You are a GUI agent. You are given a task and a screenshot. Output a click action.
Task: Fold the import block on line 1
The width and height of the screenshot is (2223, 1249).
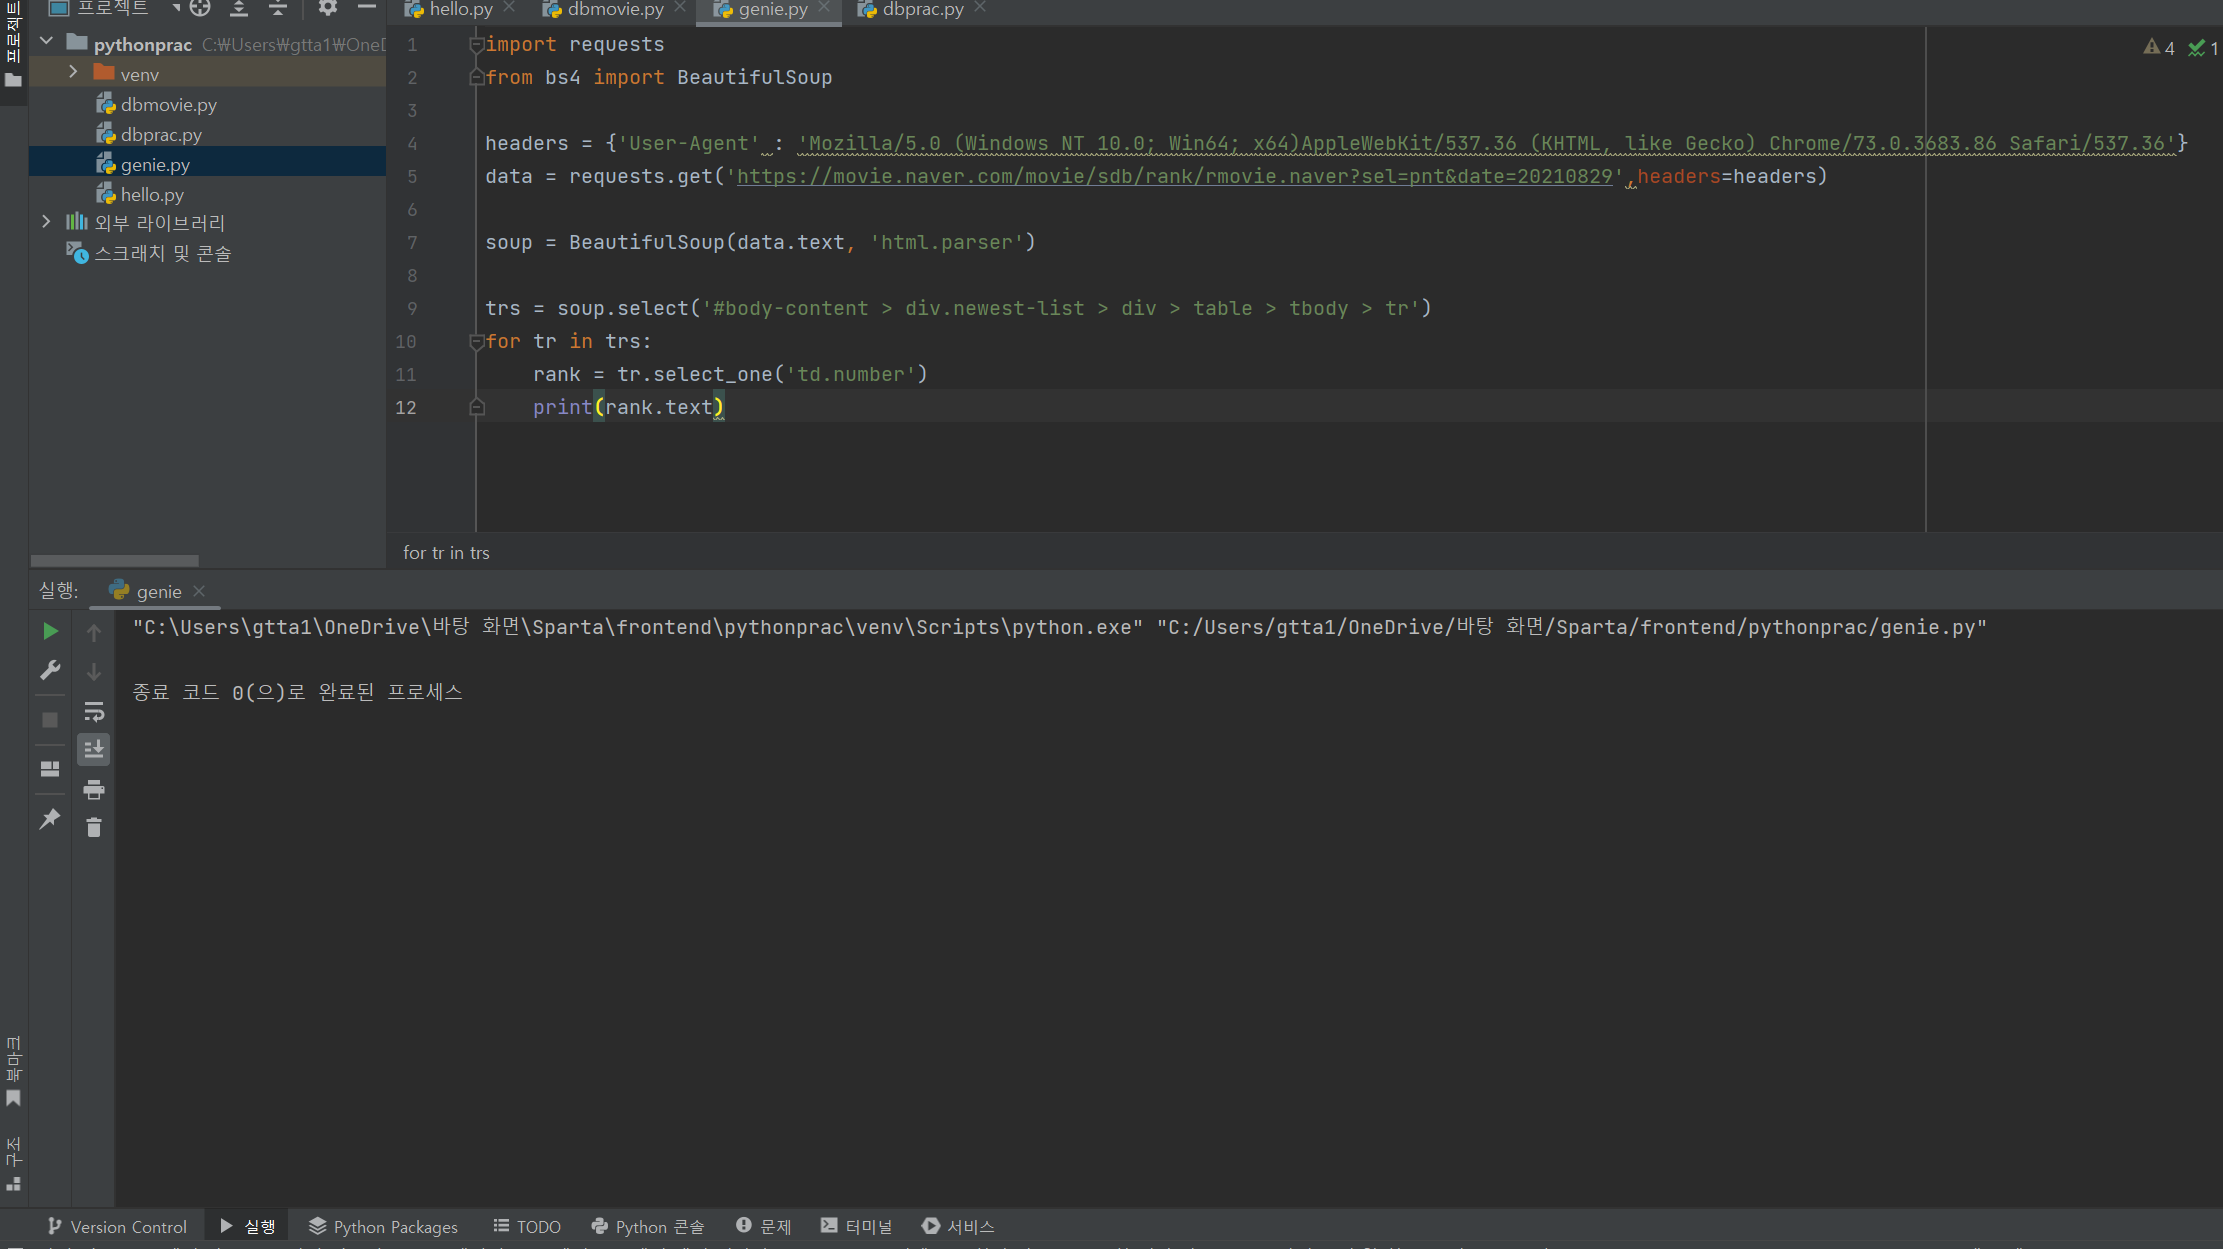click(x=477, y=45)
